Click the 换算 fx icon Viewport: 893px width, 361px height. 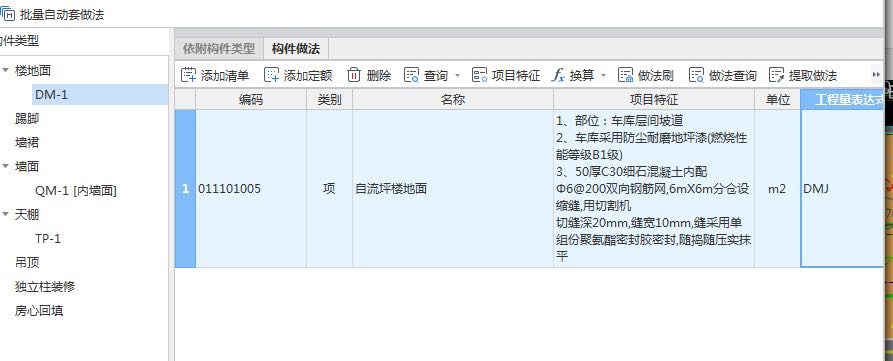(x=558, y=75)
